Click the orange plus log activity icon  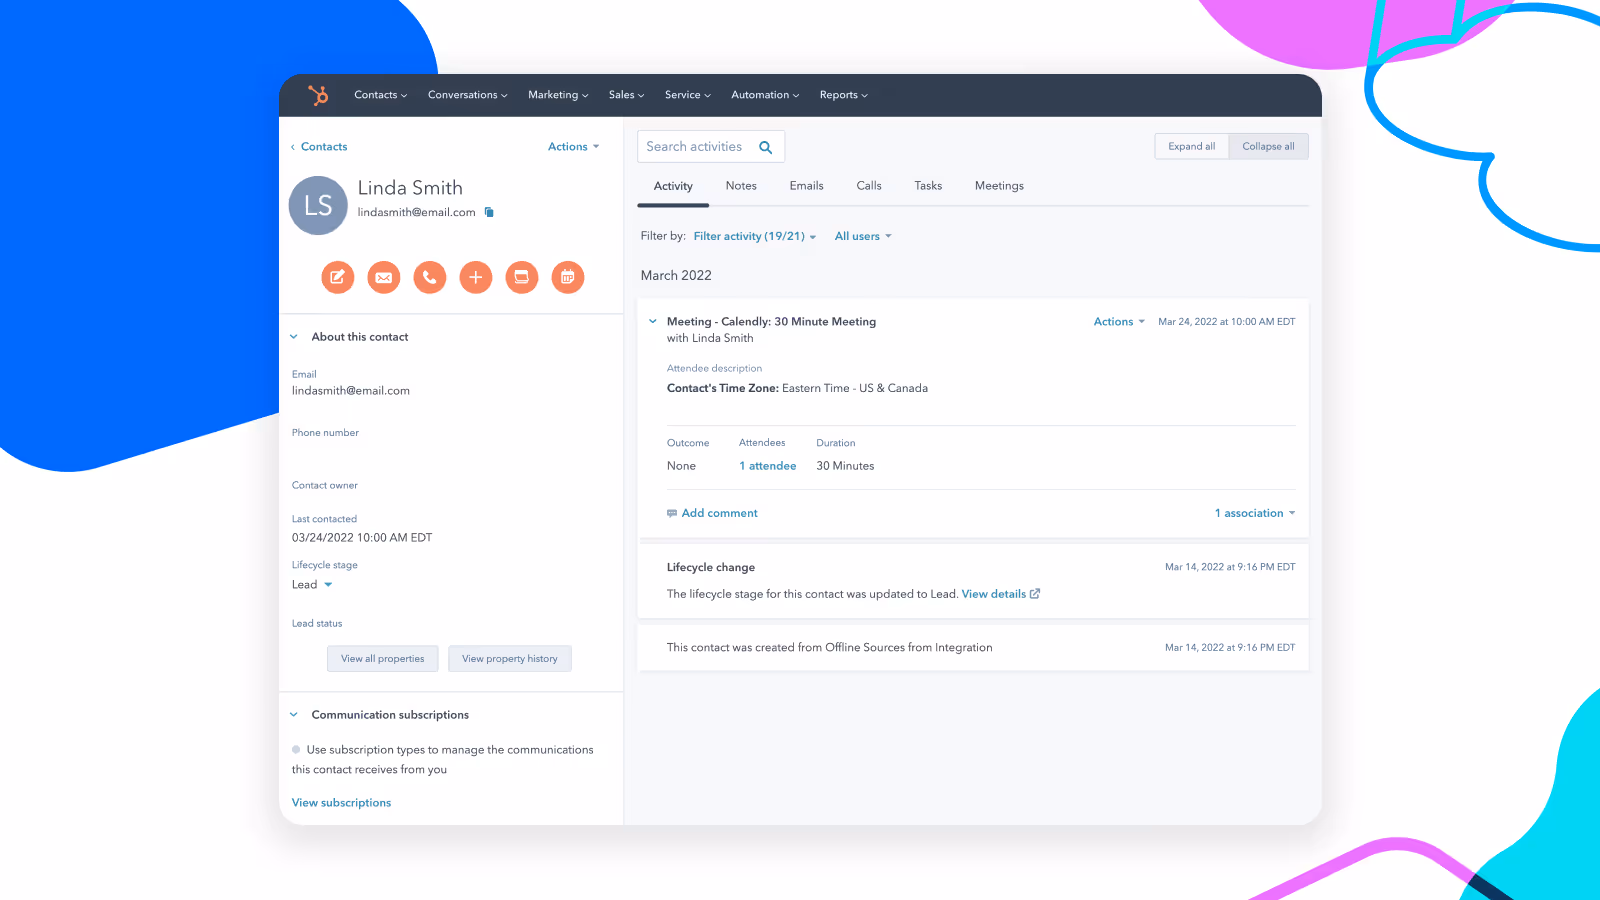pos(476,277)
